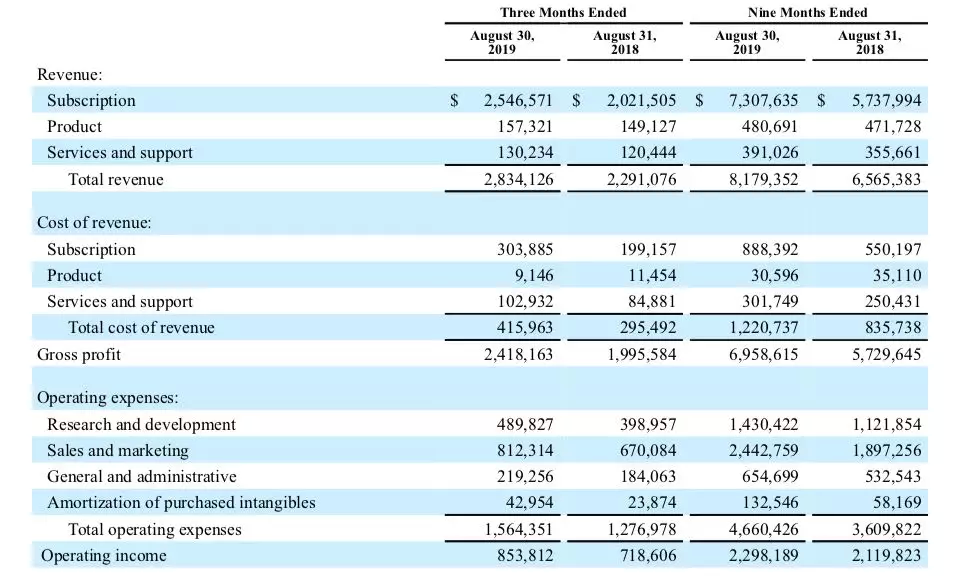Select total revenue value 2,834,126
The image size is (964, 583).
(518, 180)
